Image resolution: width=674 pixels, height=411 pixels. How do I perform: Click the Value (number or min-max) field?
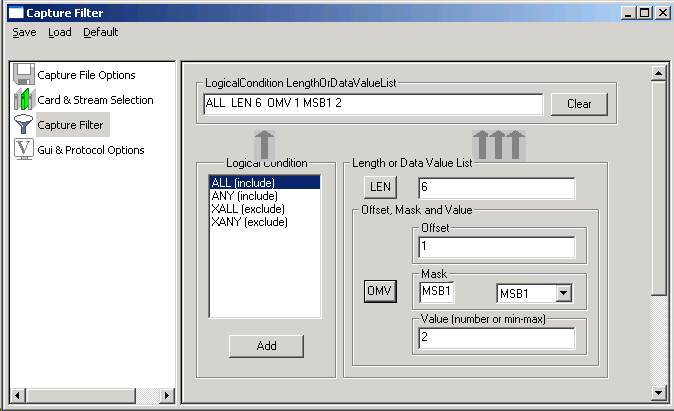(496, 338)
